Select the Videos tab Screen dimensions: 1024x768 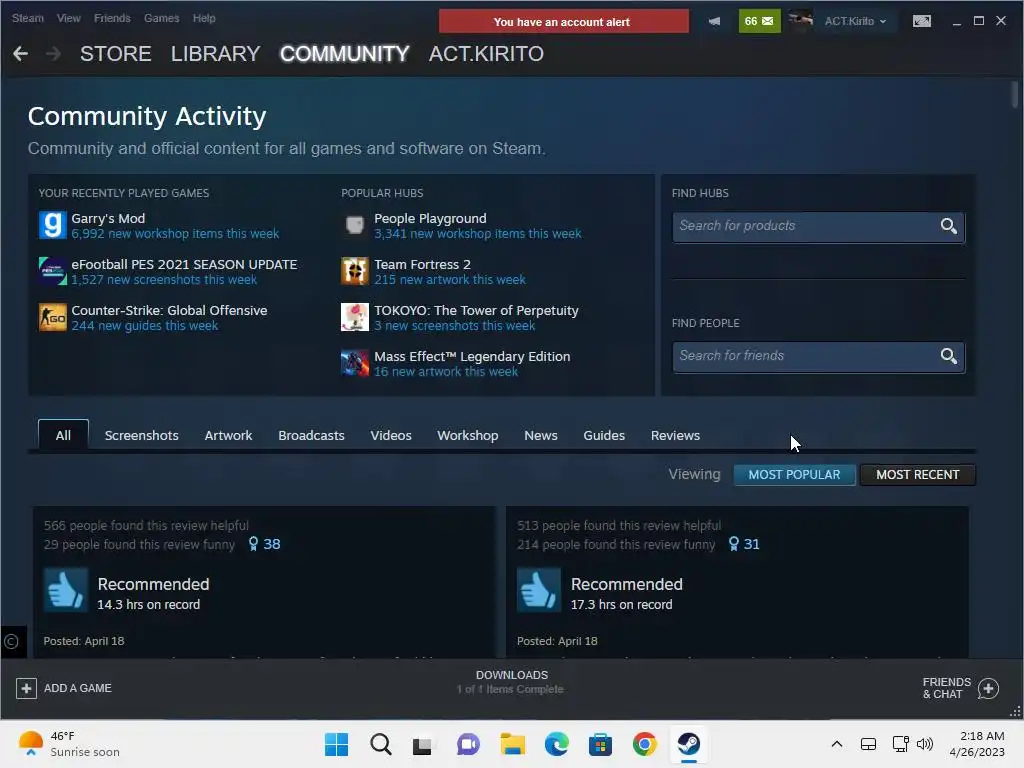click(391, 435)
